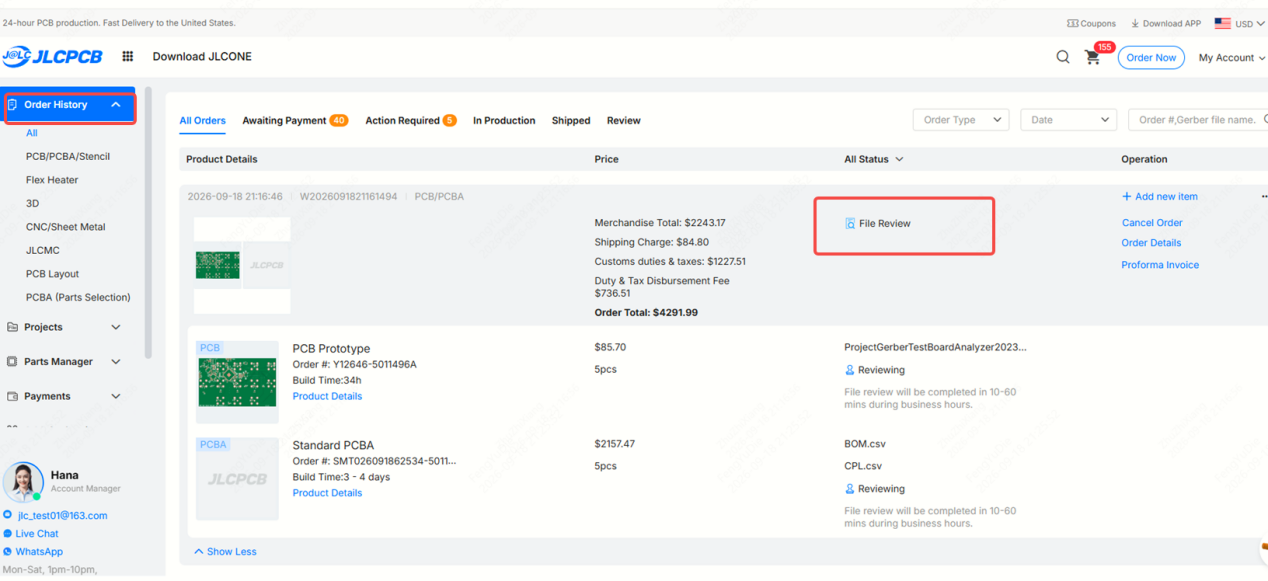Switch to the In Production tab

[x=504, y=121]
